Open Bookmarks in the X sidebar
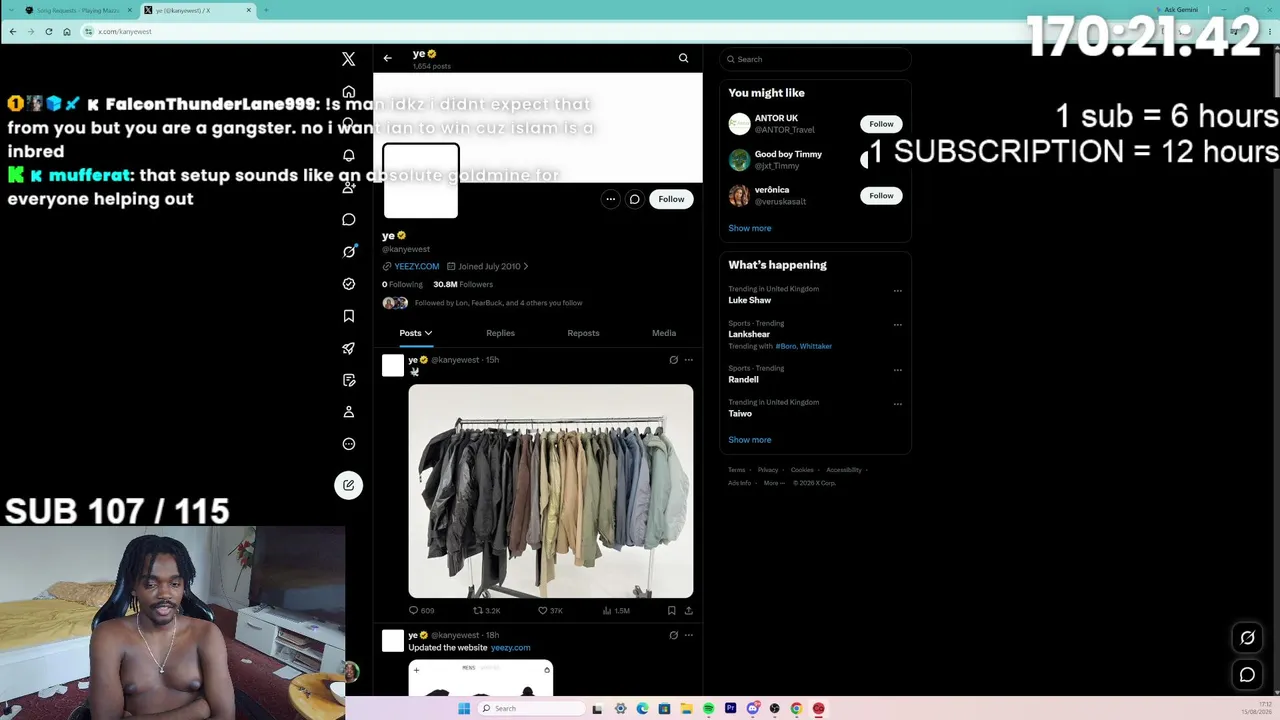 tap(348, 316)
